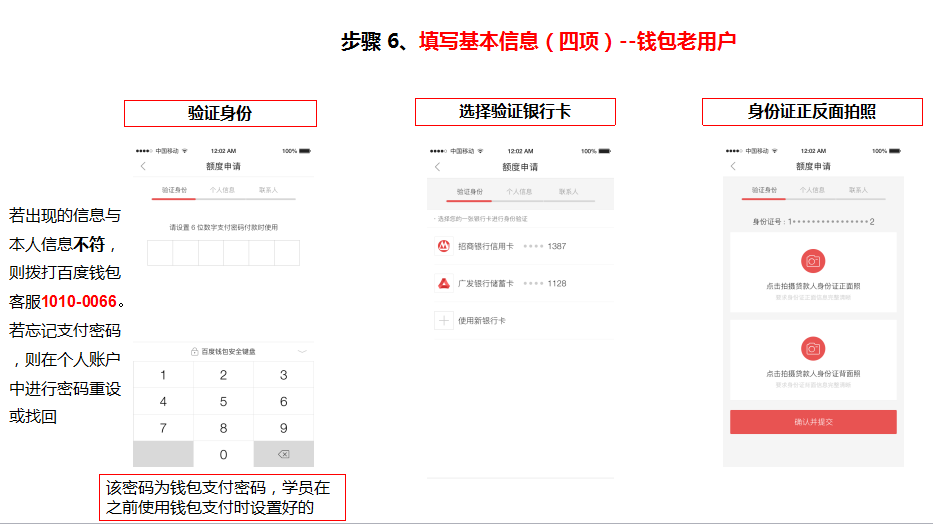Open 验证身份 tab on the password entry screen
This screenshot has width=933, height=524.
(175, 188)
